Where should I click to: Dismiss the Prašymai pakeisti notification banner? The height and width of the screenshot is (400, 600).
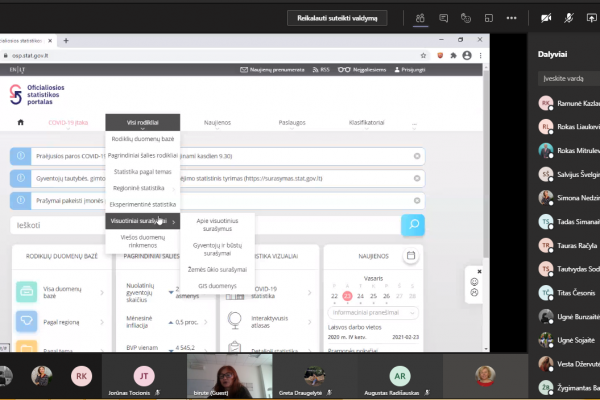pyautogui.click(x=417, y=201)
